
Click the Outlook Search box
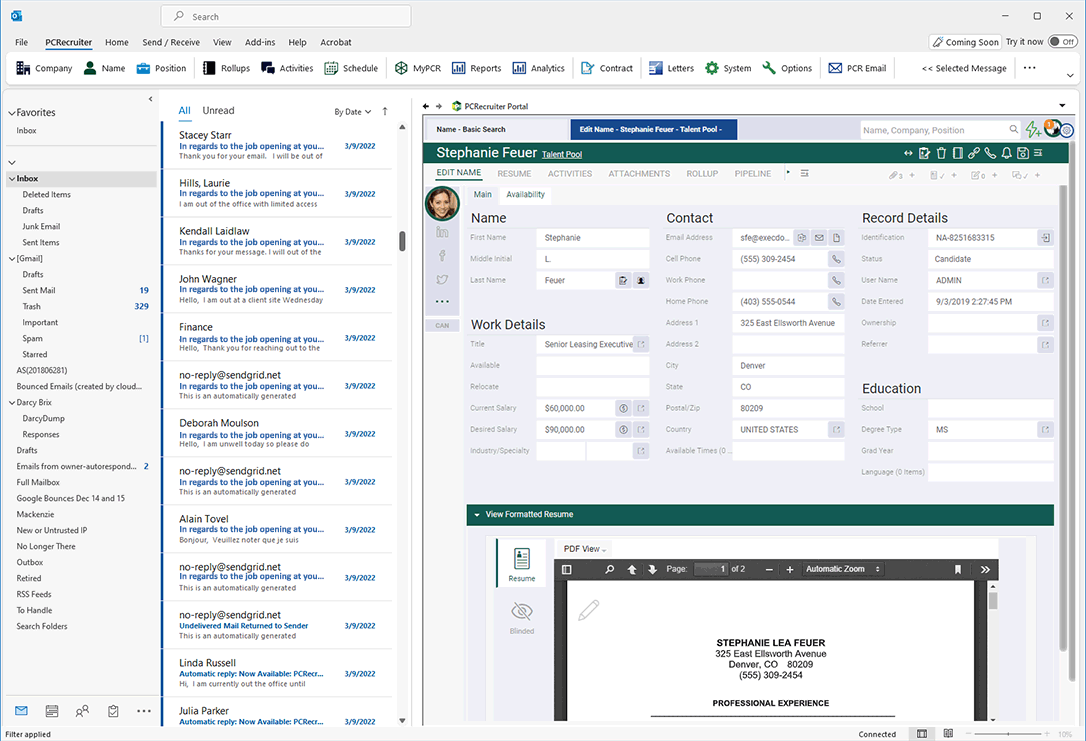286,17
